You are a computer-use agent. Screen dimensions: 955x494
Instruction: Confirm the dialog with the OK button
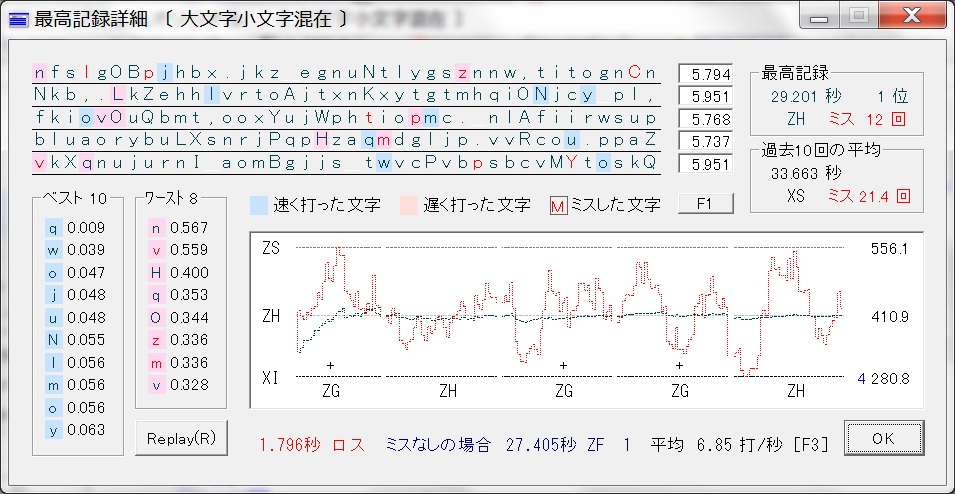(x=883, y=438)
